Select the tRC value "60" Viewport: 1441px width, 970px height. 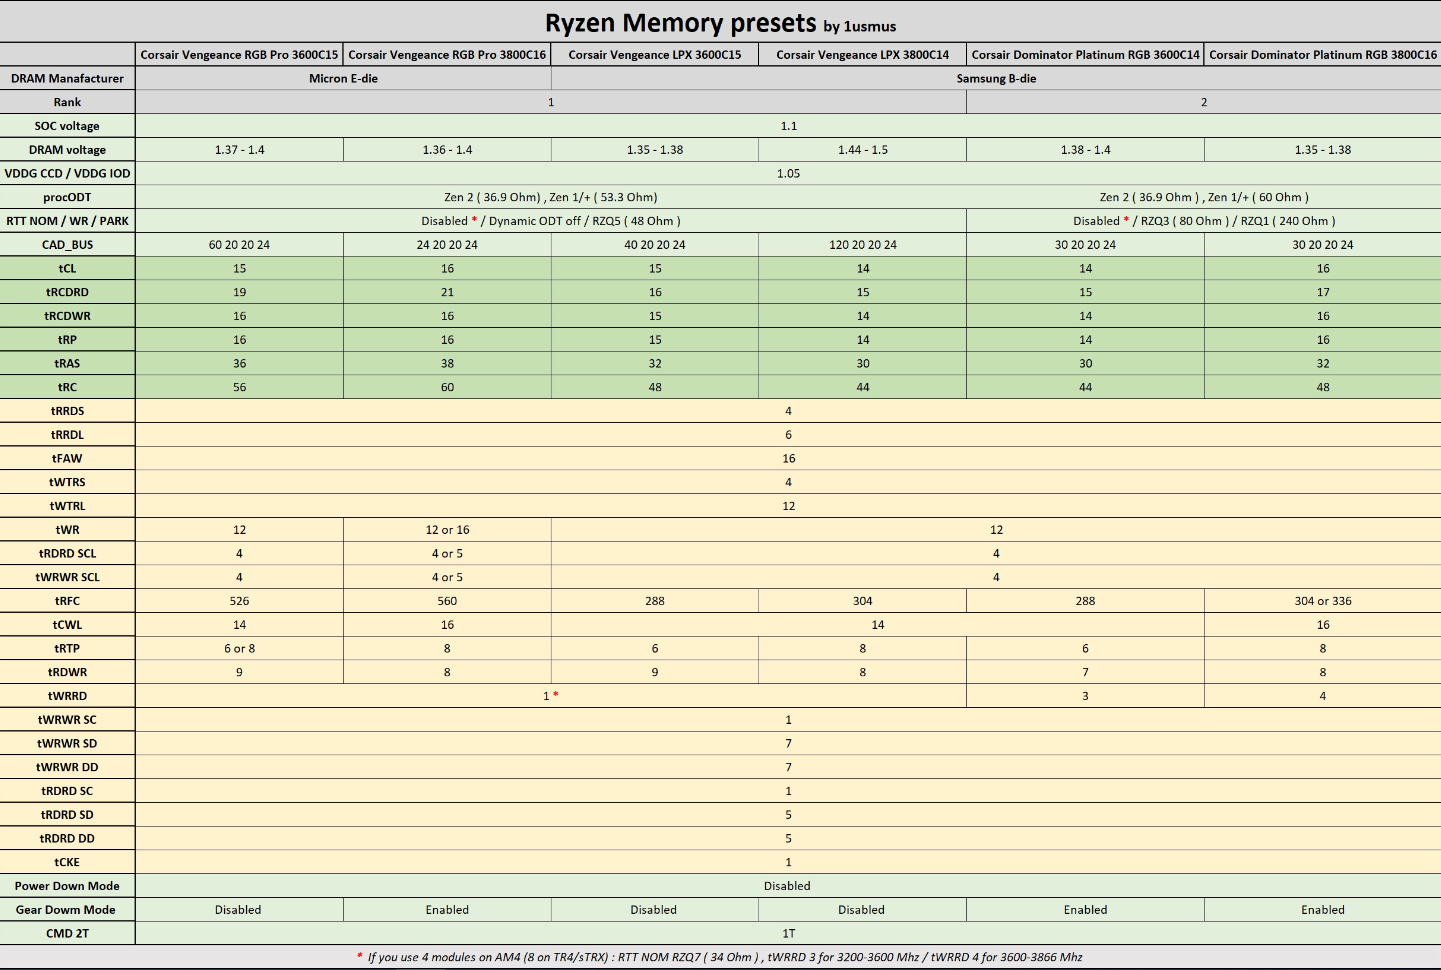(447, 387)
